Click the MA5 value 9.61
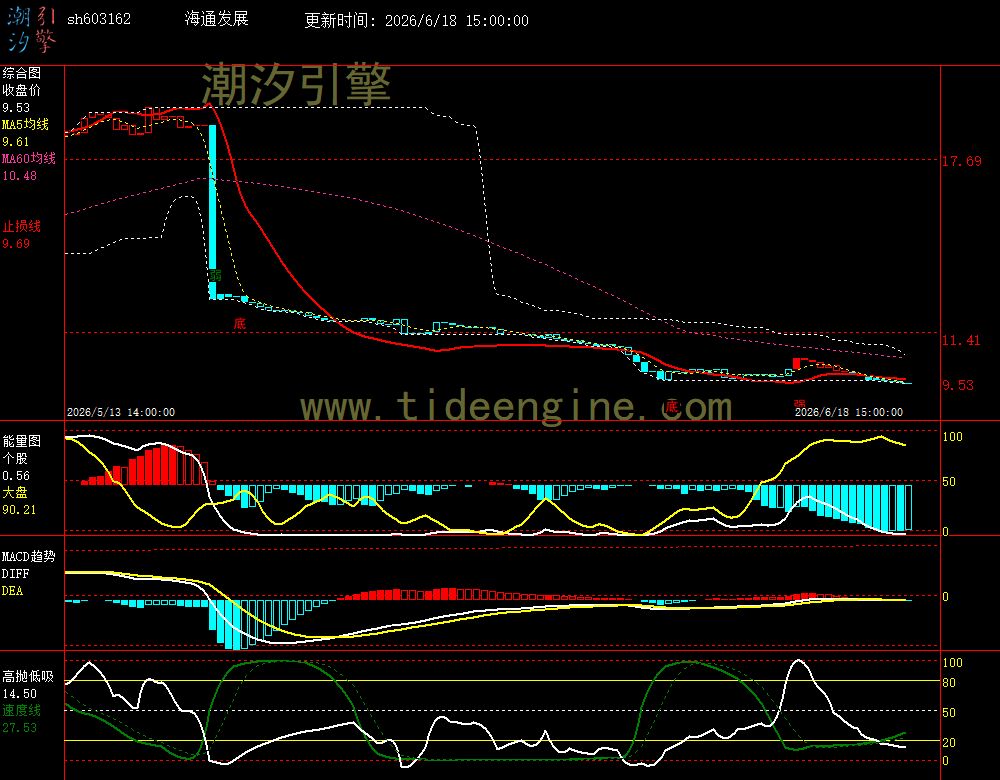 point(16,142)
